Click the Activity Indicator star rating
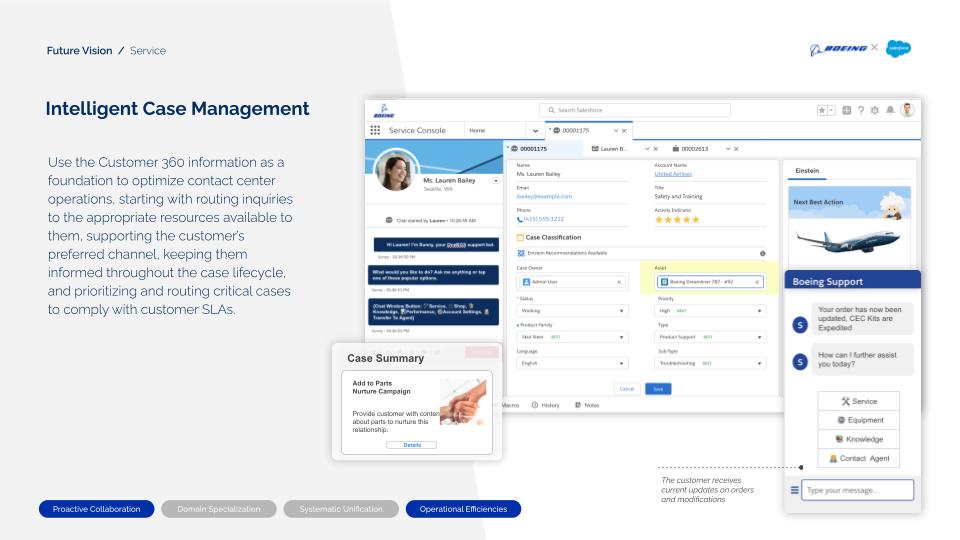Viewport: 960px width, 540px height. click(x=677, y=220)
